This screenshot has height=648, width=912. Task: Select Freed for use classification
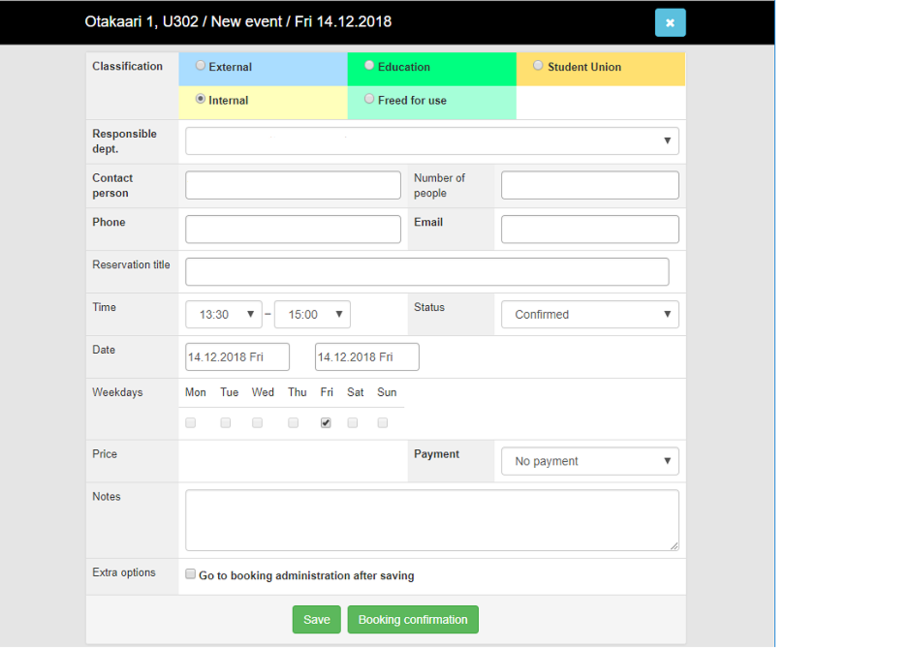(x=369, y=99)
